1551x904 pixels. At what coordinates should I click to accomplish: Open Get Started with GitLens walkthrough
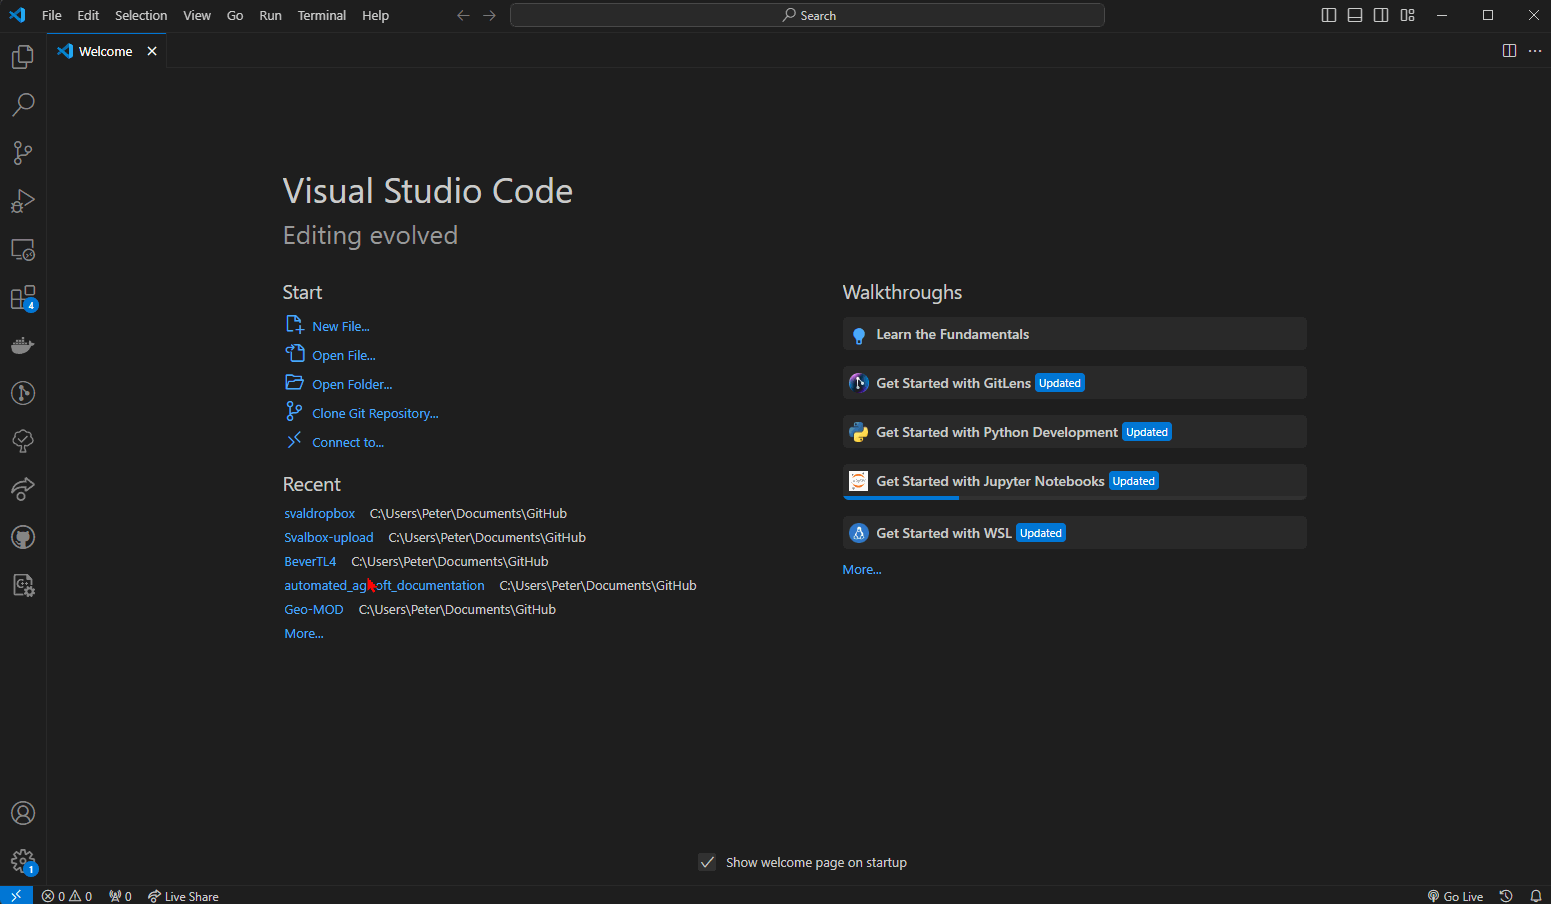coord(1075,383)
